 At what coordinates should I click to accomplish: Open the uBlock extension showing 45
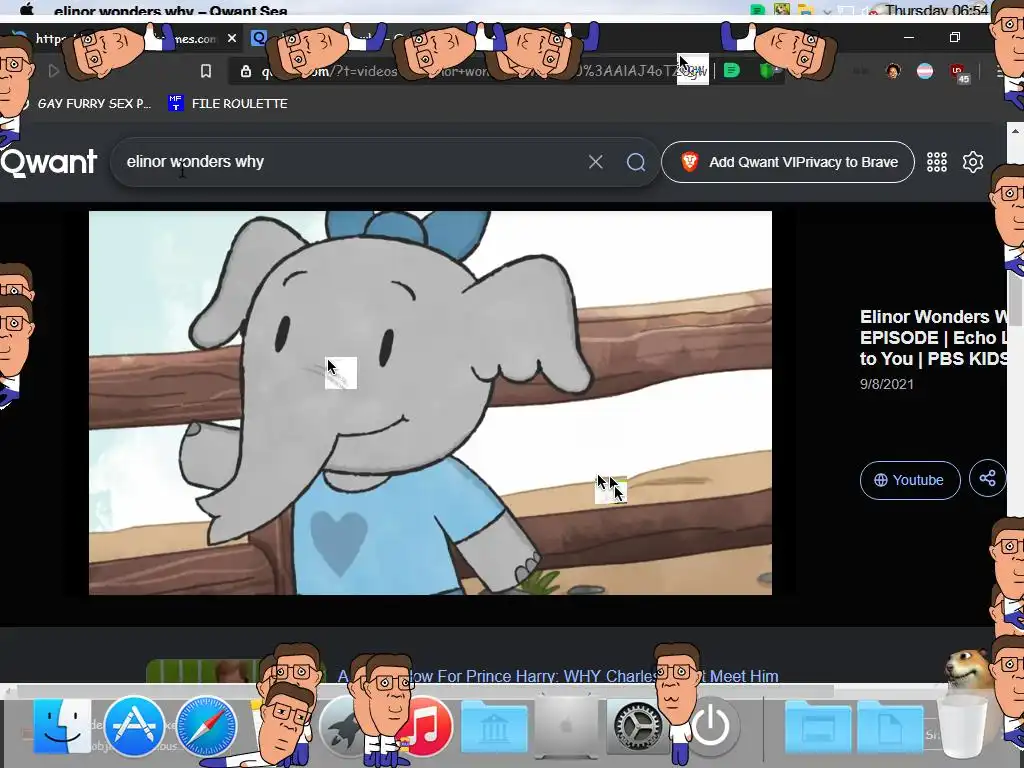[959, 72]
